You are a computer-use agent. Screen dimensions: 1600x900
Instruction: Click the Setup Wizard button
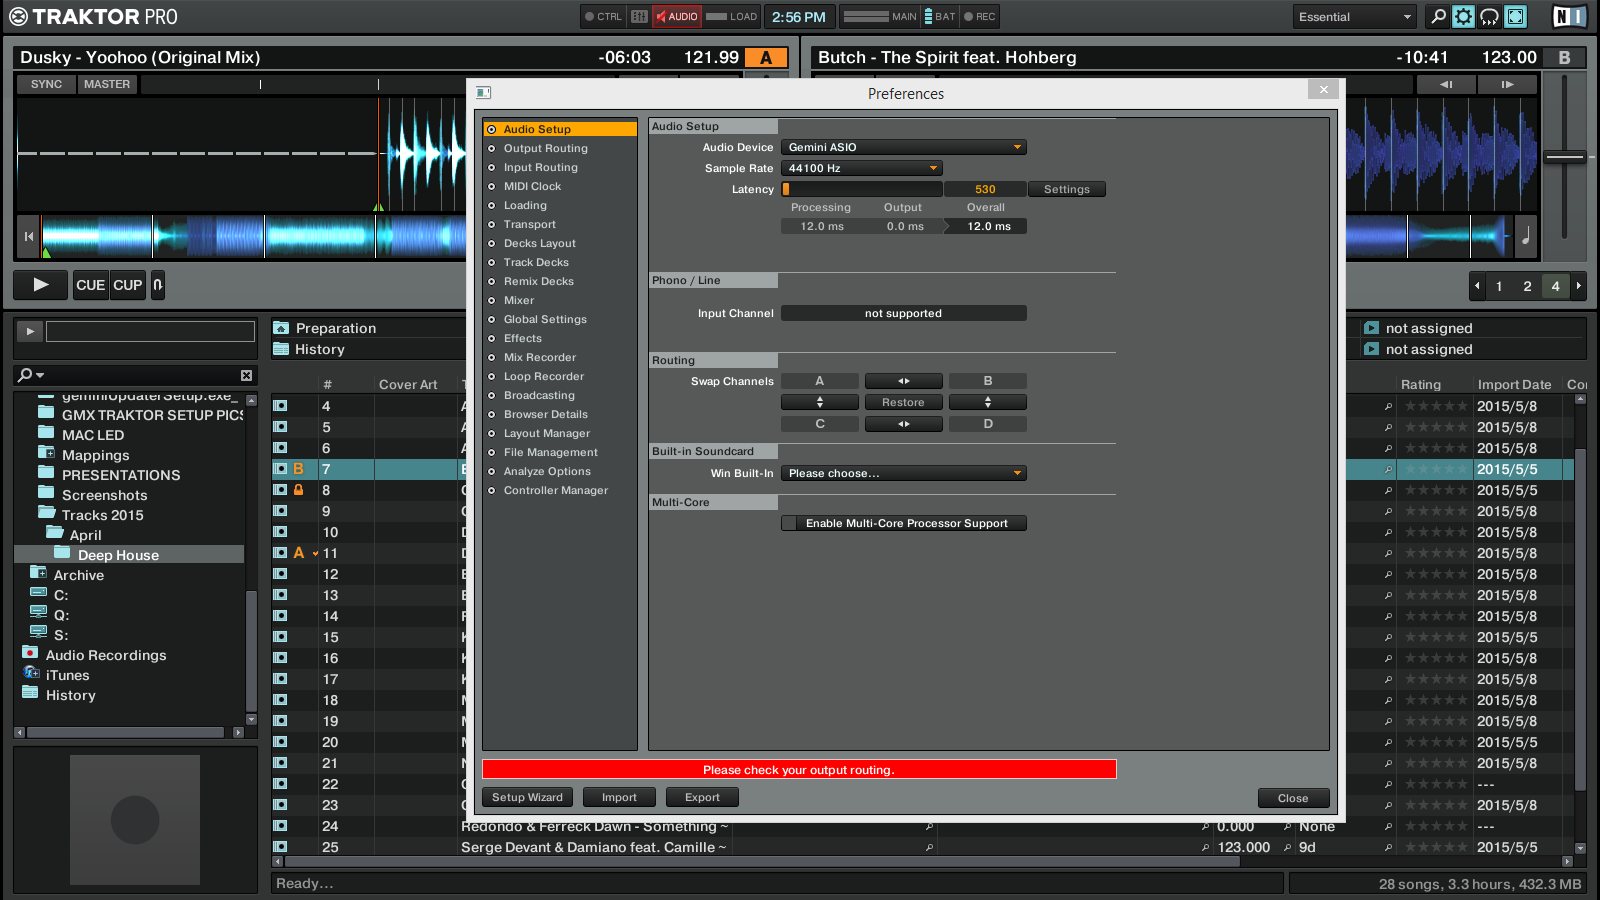(528, 797)
